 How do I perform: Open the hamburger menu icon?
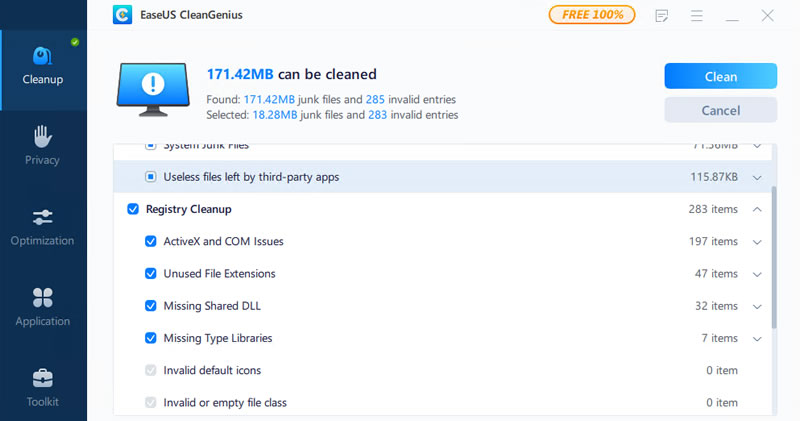[696, 16]
